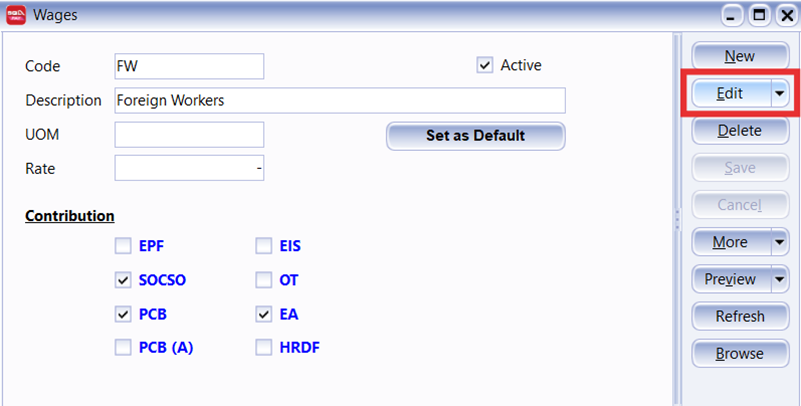The height and width of the screenshot is (406, 801).
Task: Open Browse view button
Action: (x=739, y=353)
